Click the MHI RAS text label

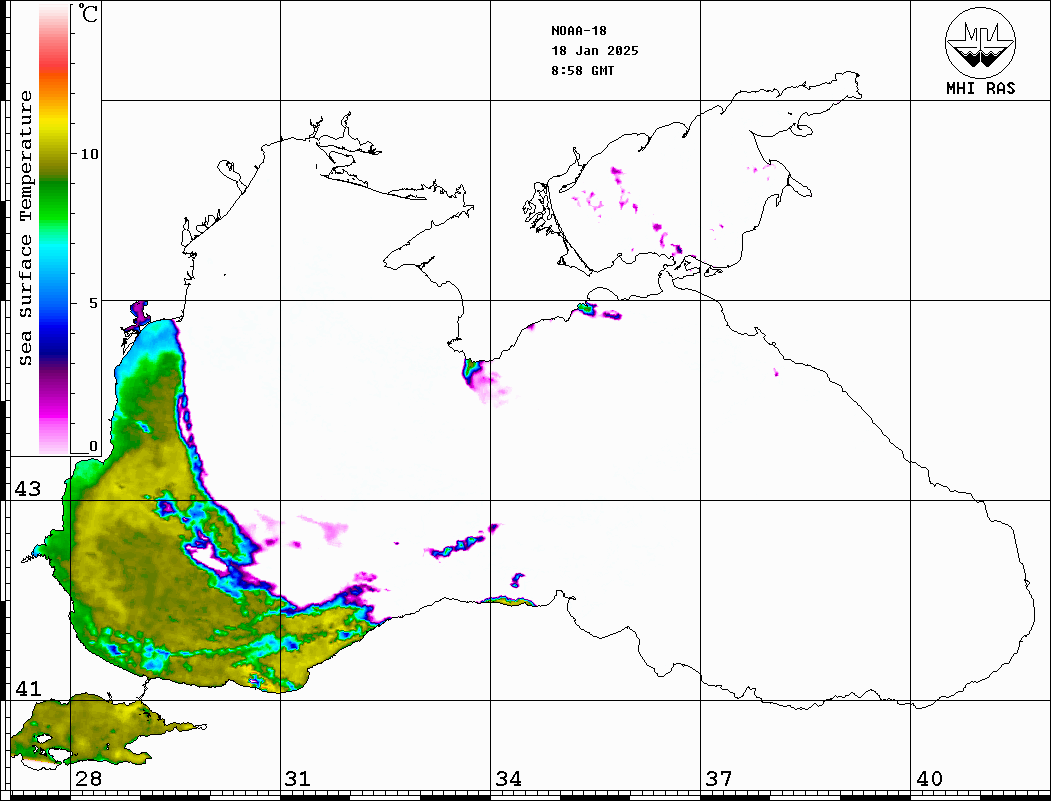[981, 88]
